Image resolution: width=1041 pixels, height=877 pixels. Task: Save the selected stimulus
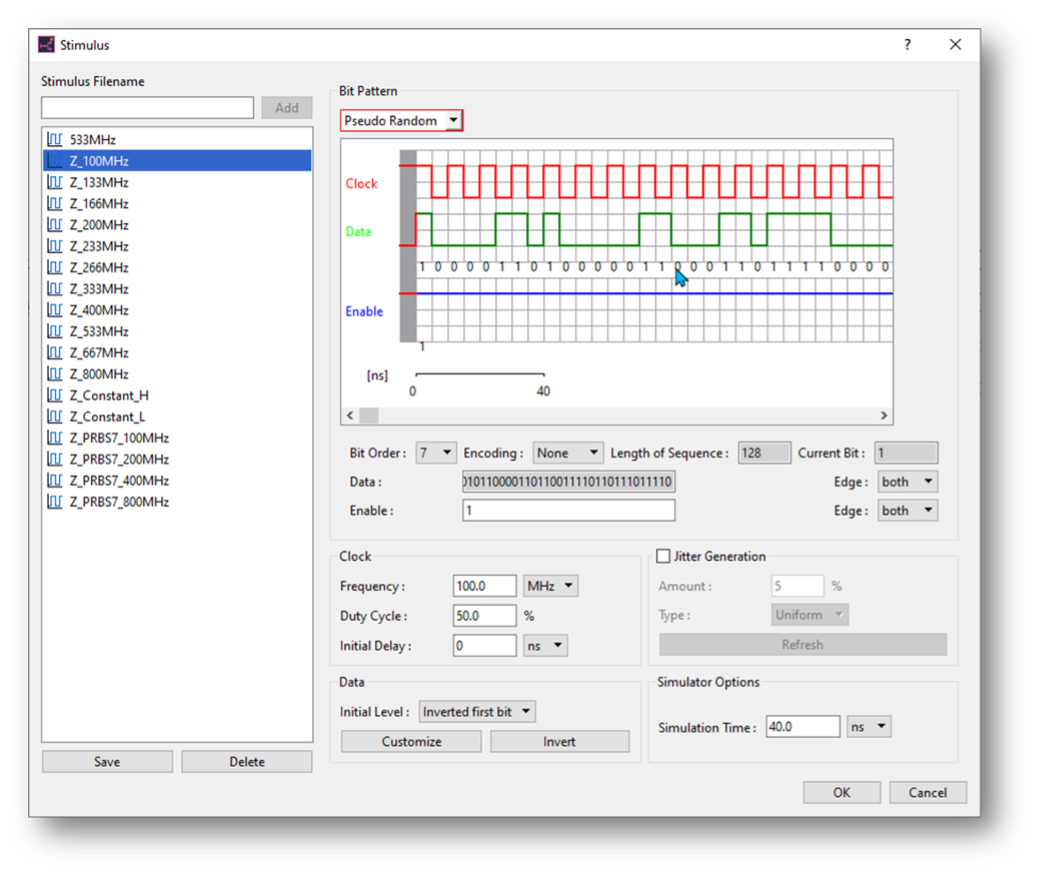pos(107,761)
